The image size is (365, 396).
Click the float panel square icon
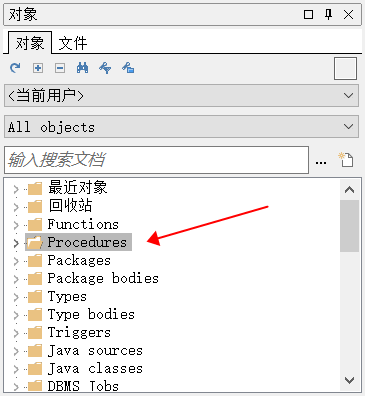pos(308,14)
